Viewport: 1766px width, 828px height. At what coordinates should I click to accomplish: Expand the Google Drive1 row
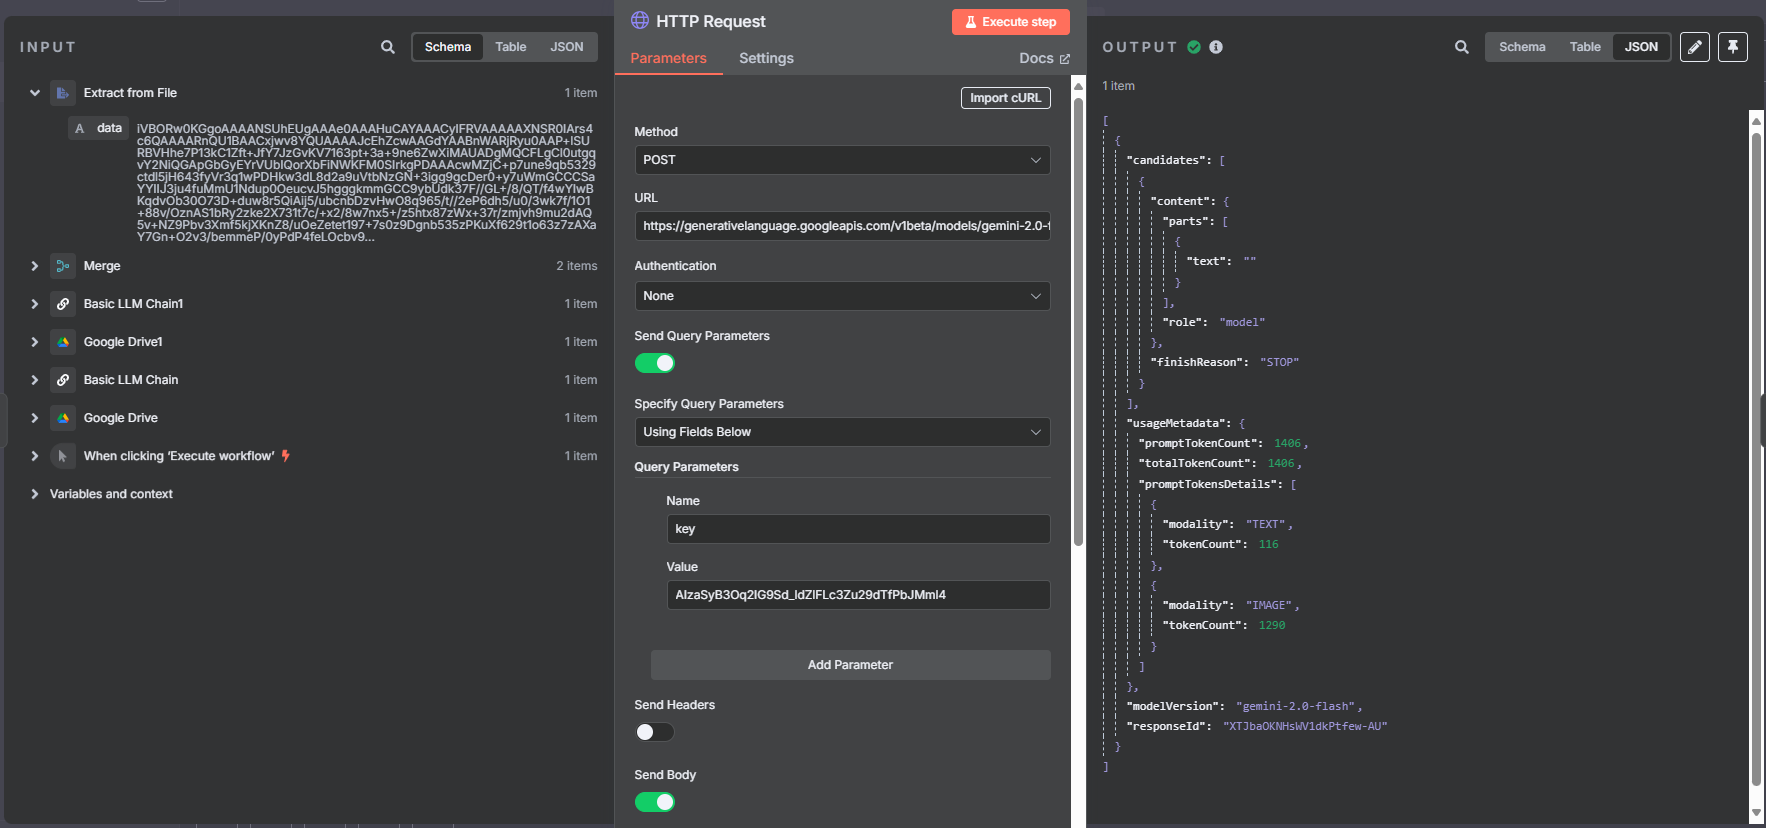pos(35,342)
